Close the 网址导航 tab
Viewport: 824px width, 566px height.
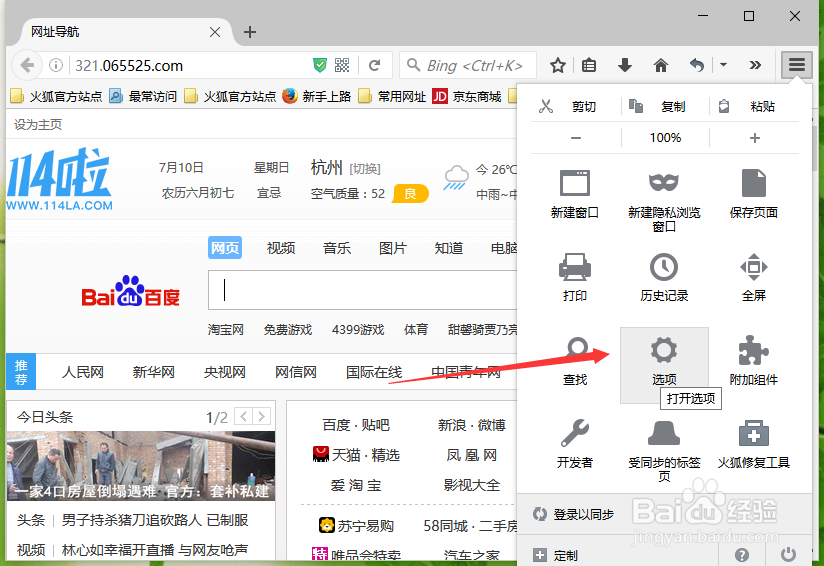coord(214,32)
